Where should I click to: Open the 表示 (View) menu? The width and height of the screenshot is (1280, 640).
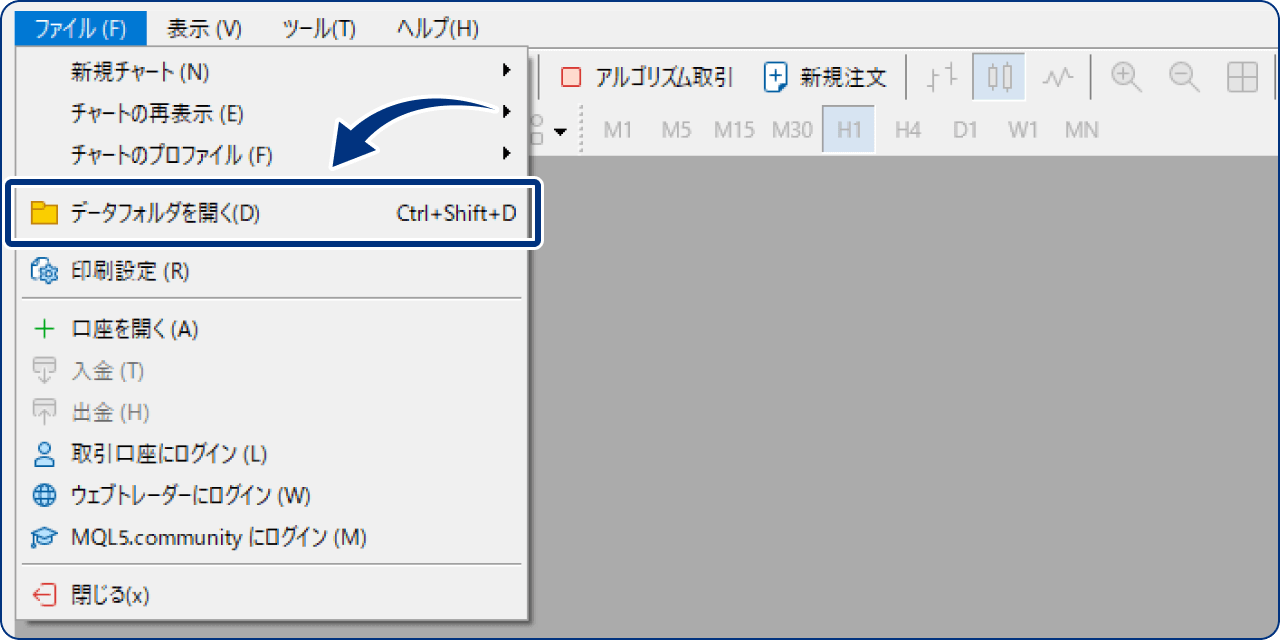[203, 29]
